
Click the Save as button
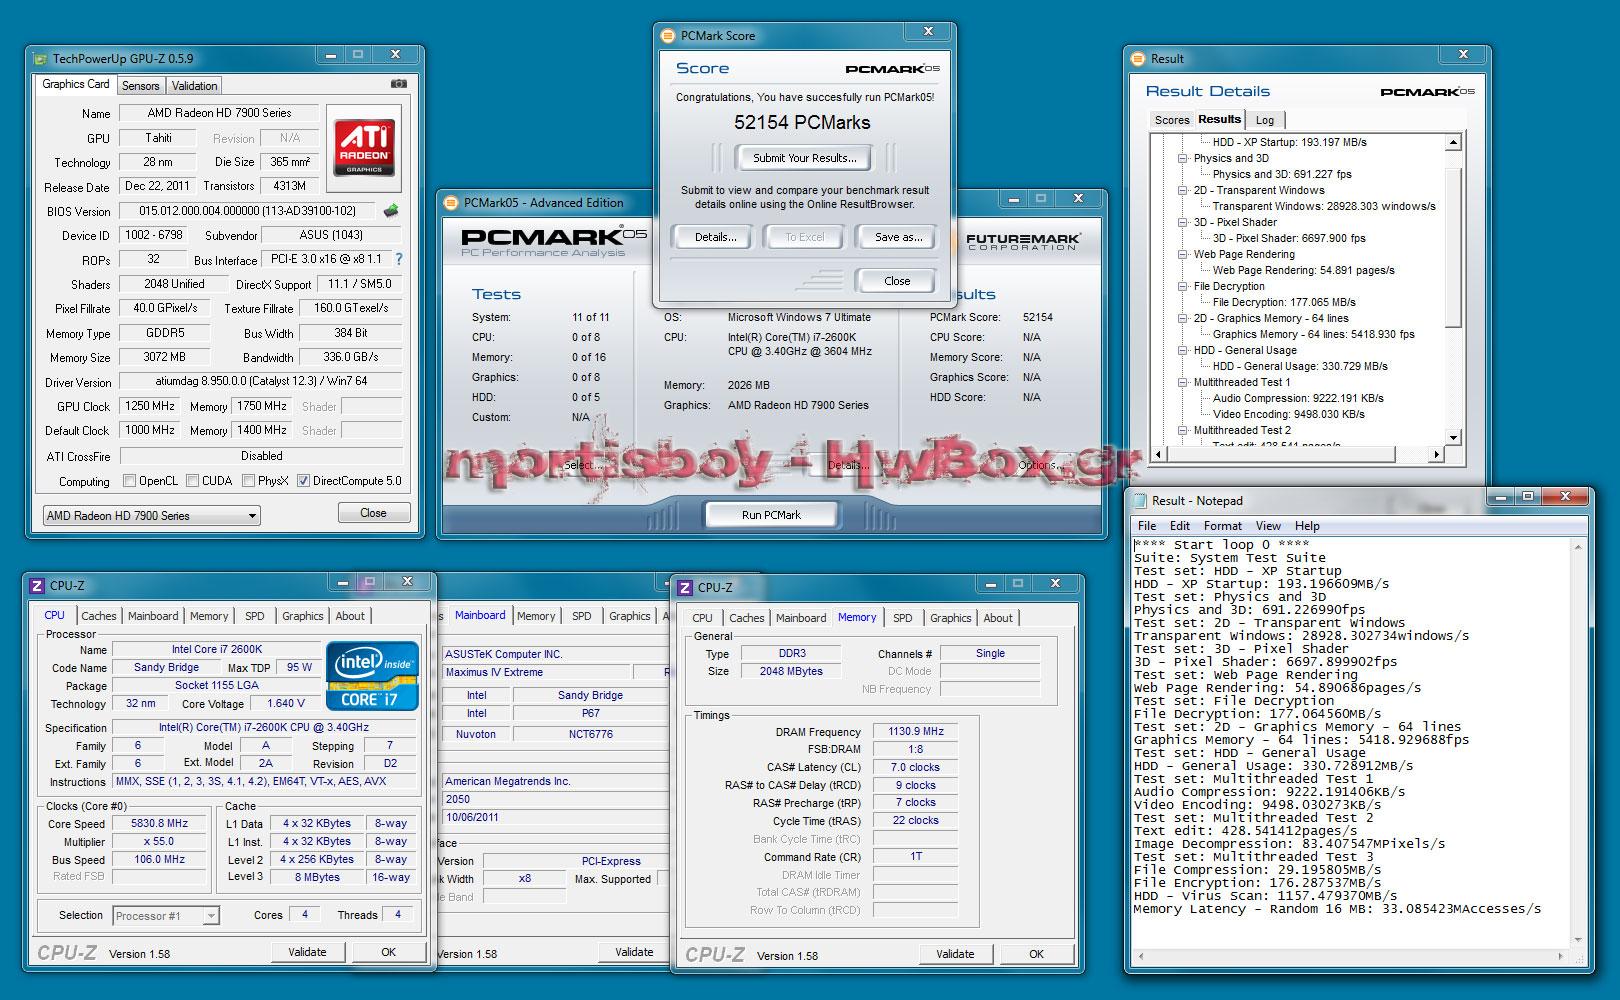pos(898,237)
